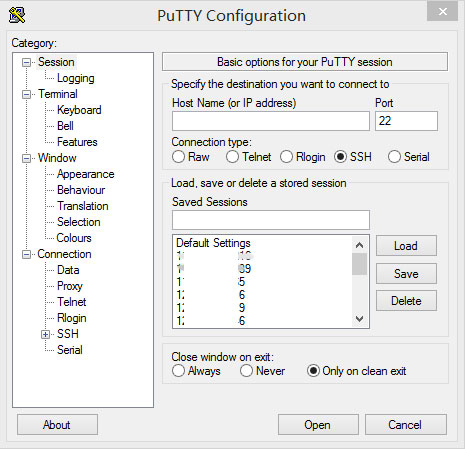Click the sessions list scrollbar thumb
This screenshot has width=465, height=449.
click(x=359, y=264)
